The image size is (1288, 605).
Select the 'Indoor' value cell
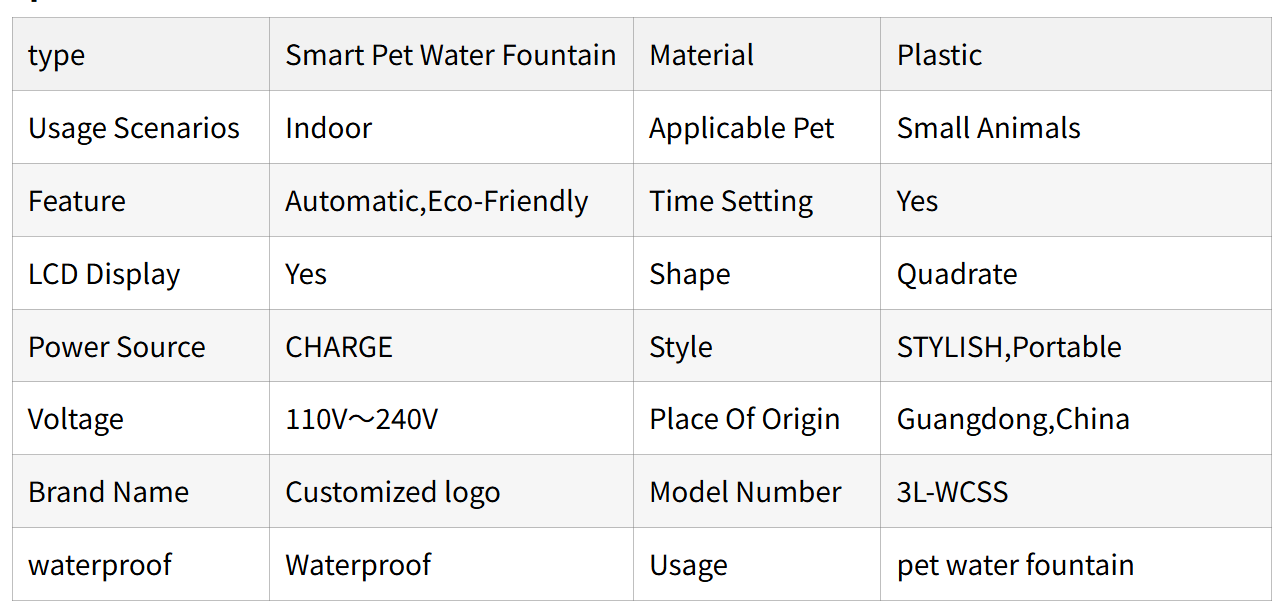(328, 128)
